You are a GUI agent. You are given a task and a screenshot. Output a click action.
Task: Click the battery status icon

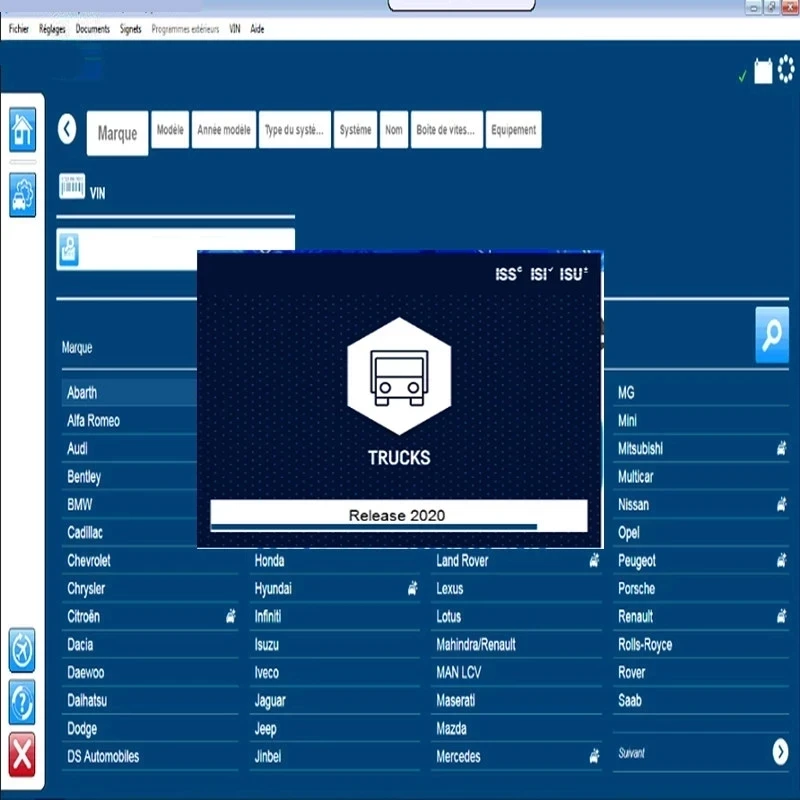pyautogui.click(x=763, y=70)
